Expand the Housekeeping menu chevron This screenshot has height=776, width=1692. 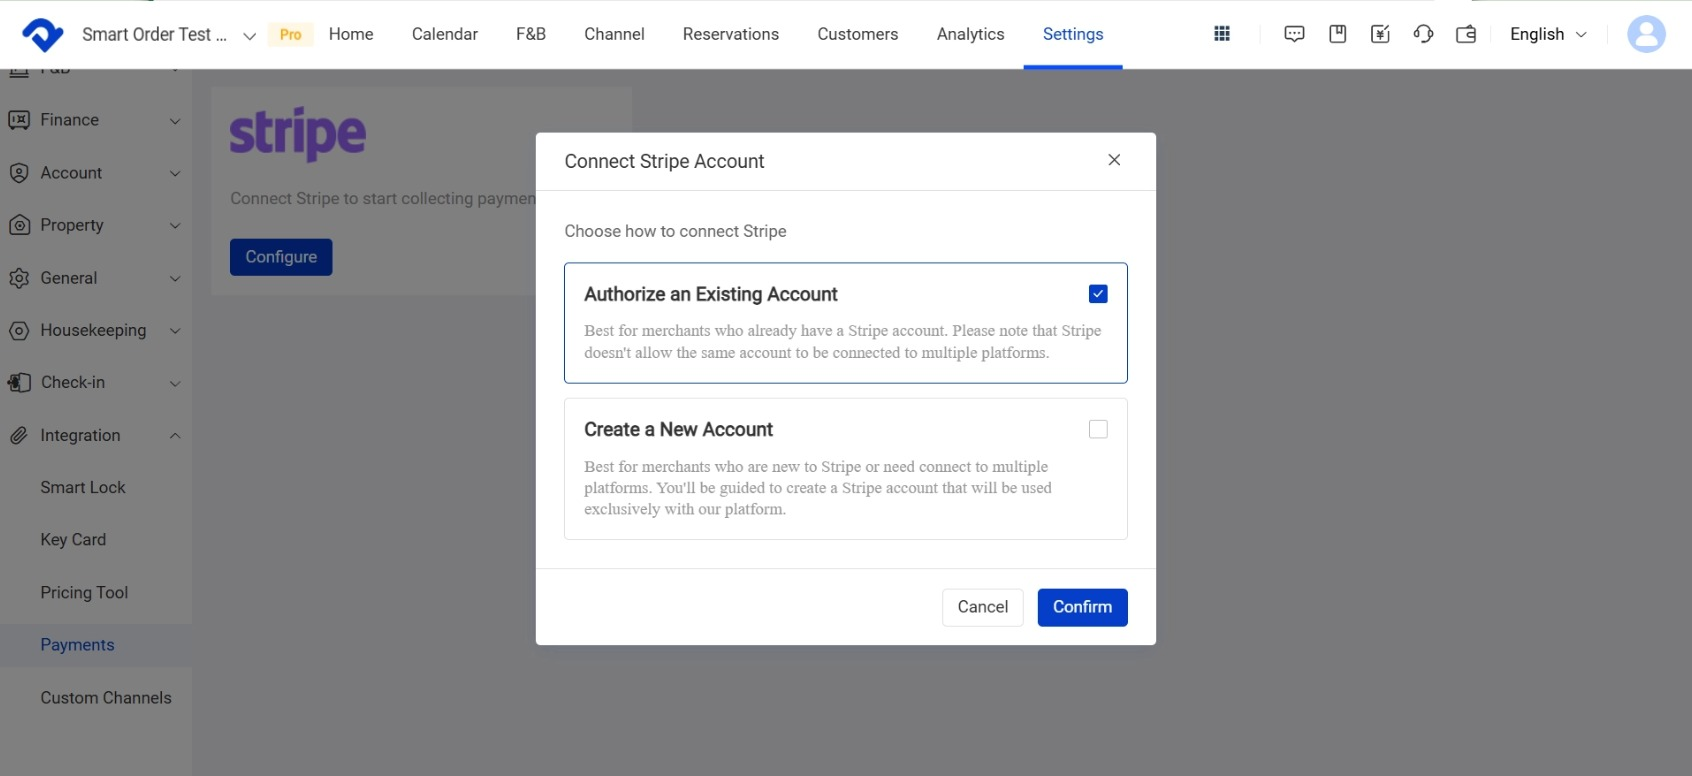click(175, 331)
